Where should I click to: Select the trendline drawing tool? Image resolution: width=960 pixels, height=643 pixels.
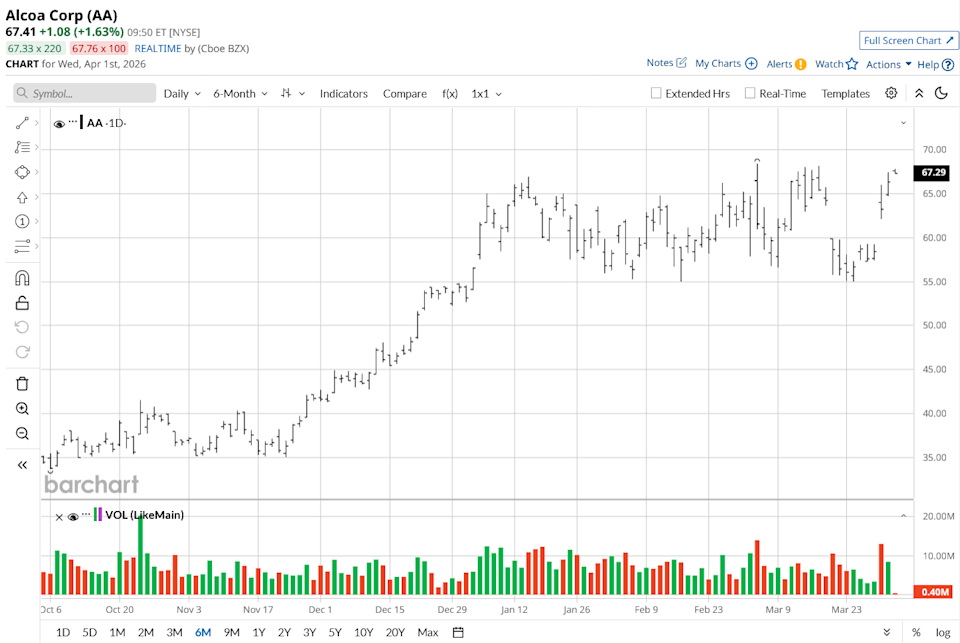(22, 123)
